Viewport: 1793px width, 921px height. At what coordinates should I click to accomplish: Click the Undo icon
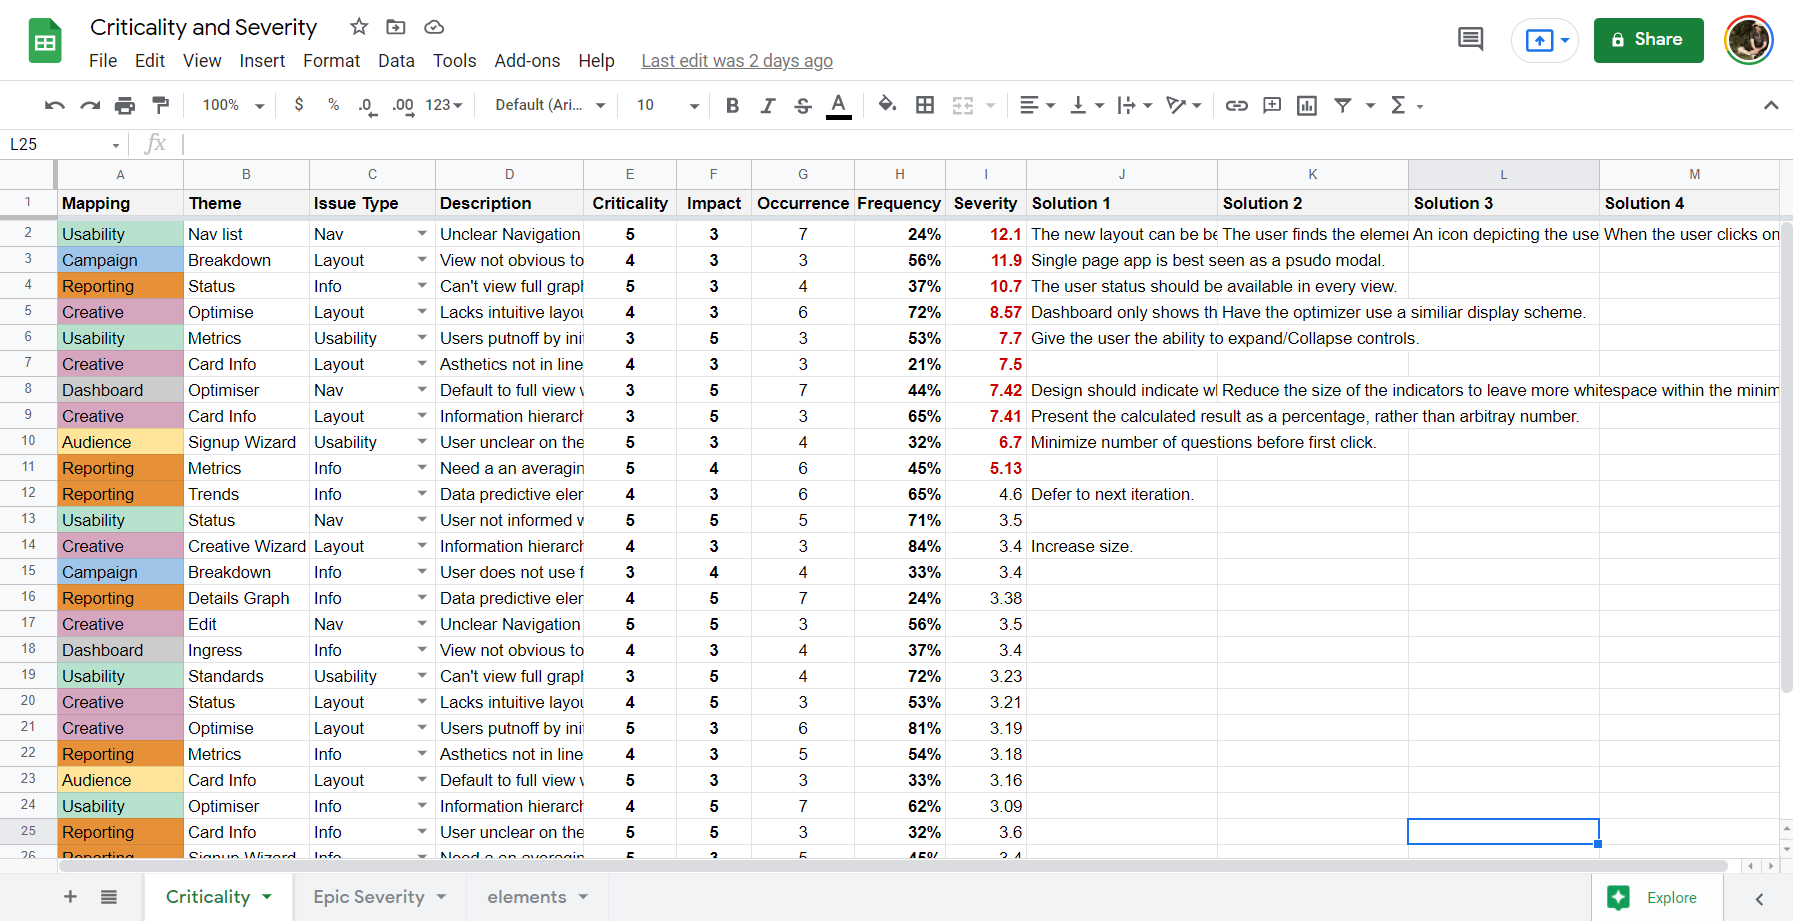[x=55, y=105]
